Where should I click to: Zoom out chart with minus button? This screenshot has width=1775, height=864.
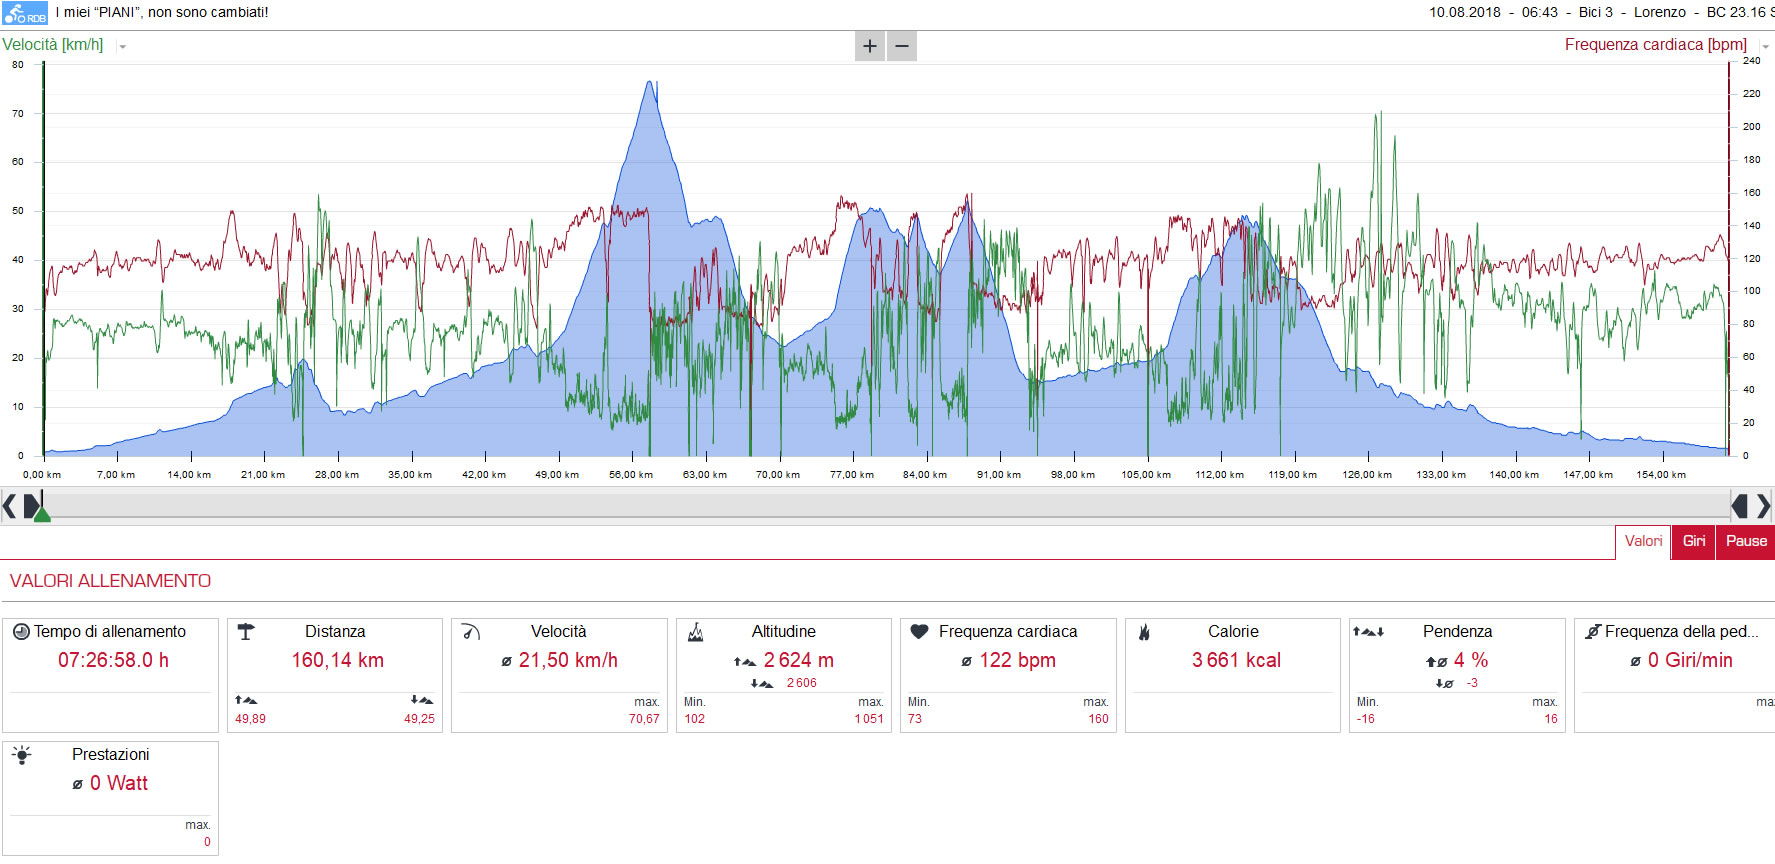[x=902, y=46]
